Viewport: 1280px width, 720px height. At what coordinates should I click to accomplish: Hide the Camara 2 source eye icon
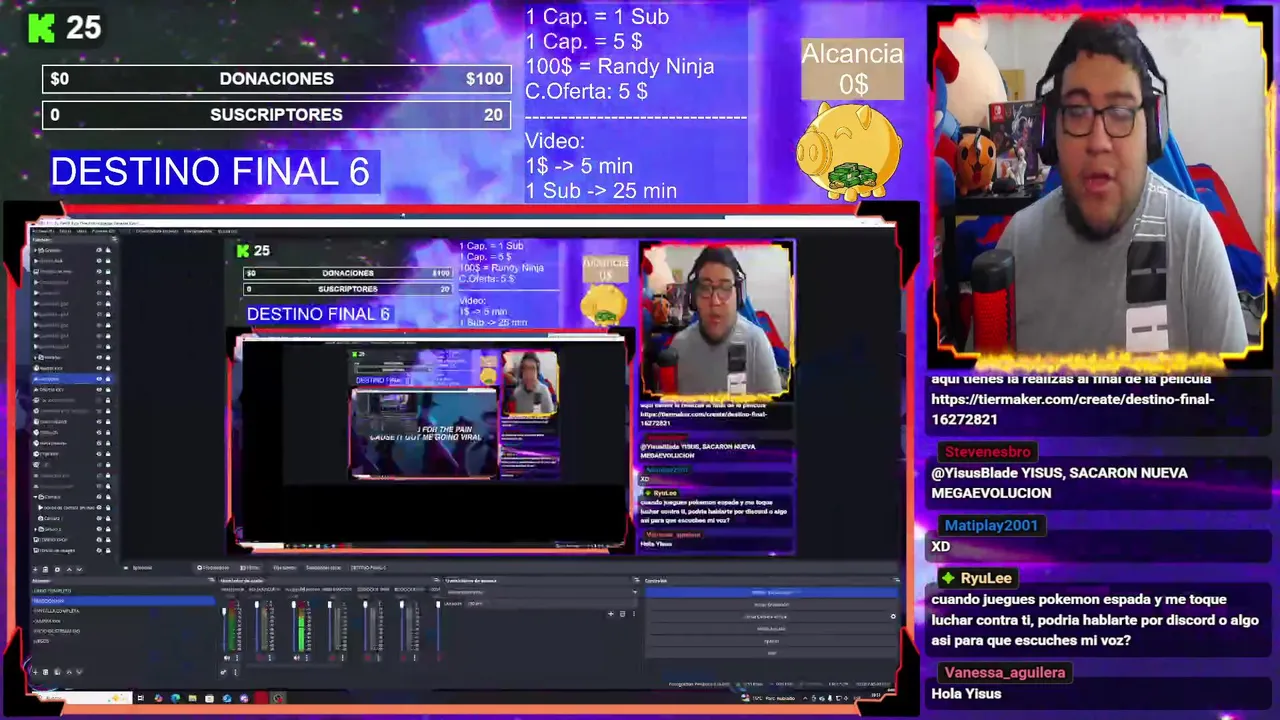coord(99,518)
